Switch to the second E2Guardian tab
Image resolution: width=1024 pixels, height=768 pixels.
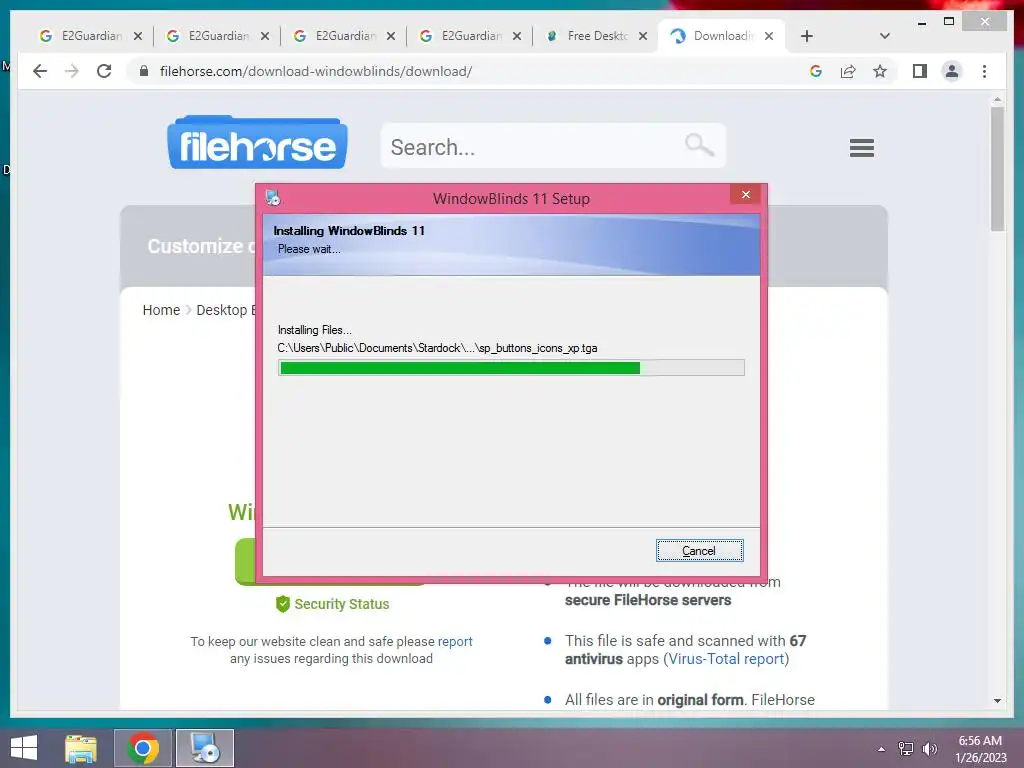tap(210, 36)
